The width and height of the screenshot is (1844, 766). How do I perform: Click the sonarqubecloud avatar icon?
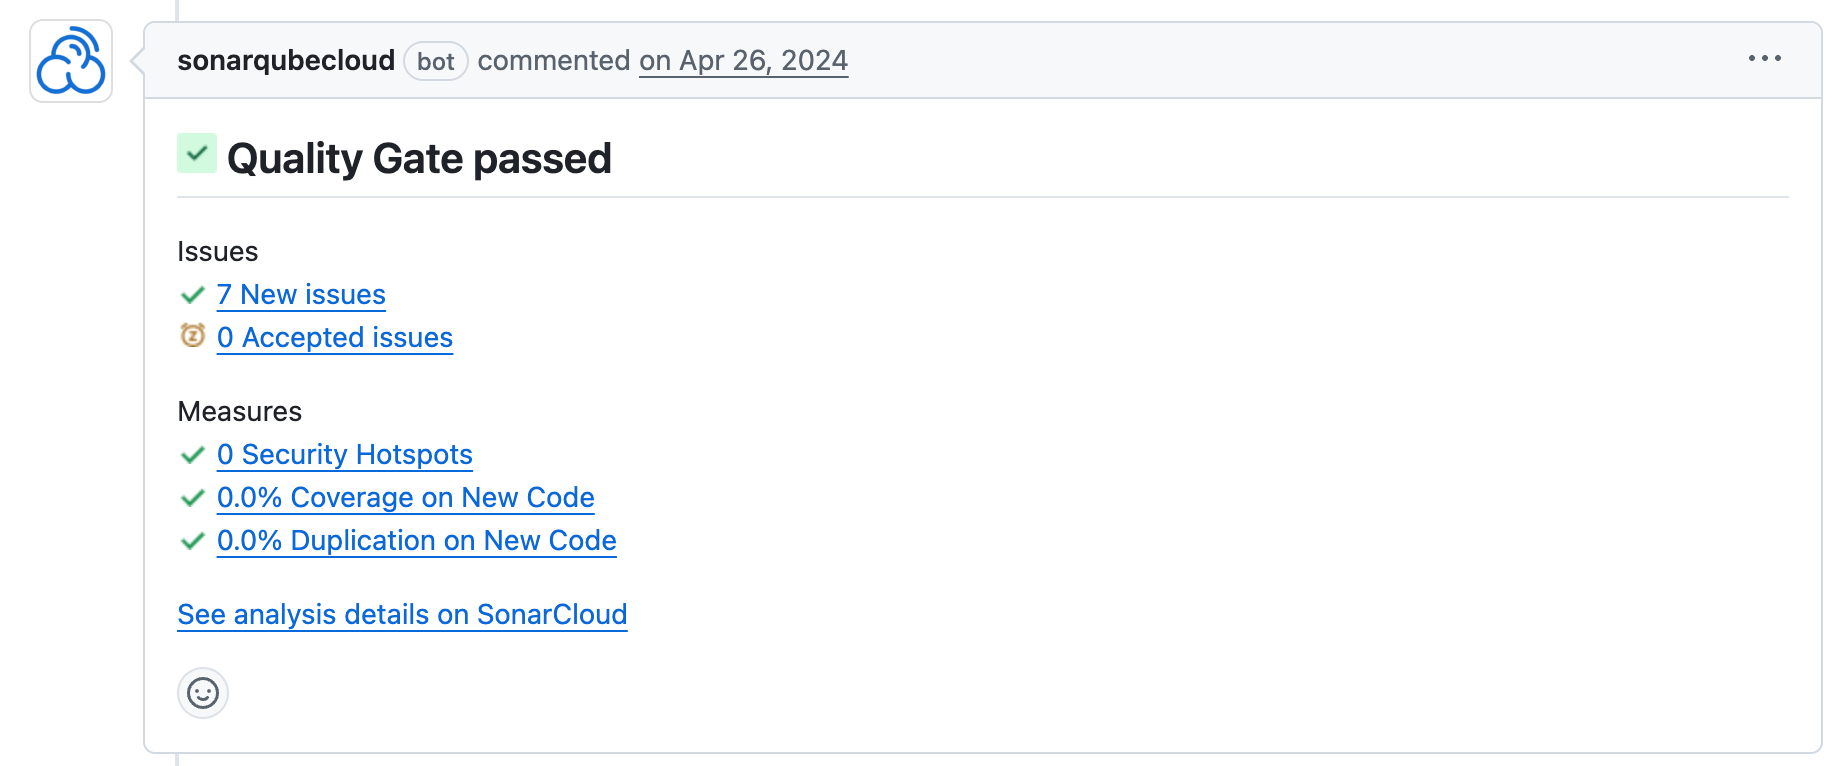(x=71, y=61)
